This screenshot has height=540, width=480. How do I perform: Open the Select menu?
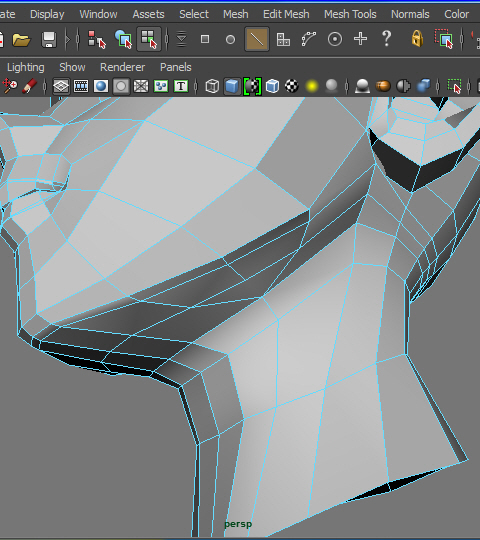194,14
